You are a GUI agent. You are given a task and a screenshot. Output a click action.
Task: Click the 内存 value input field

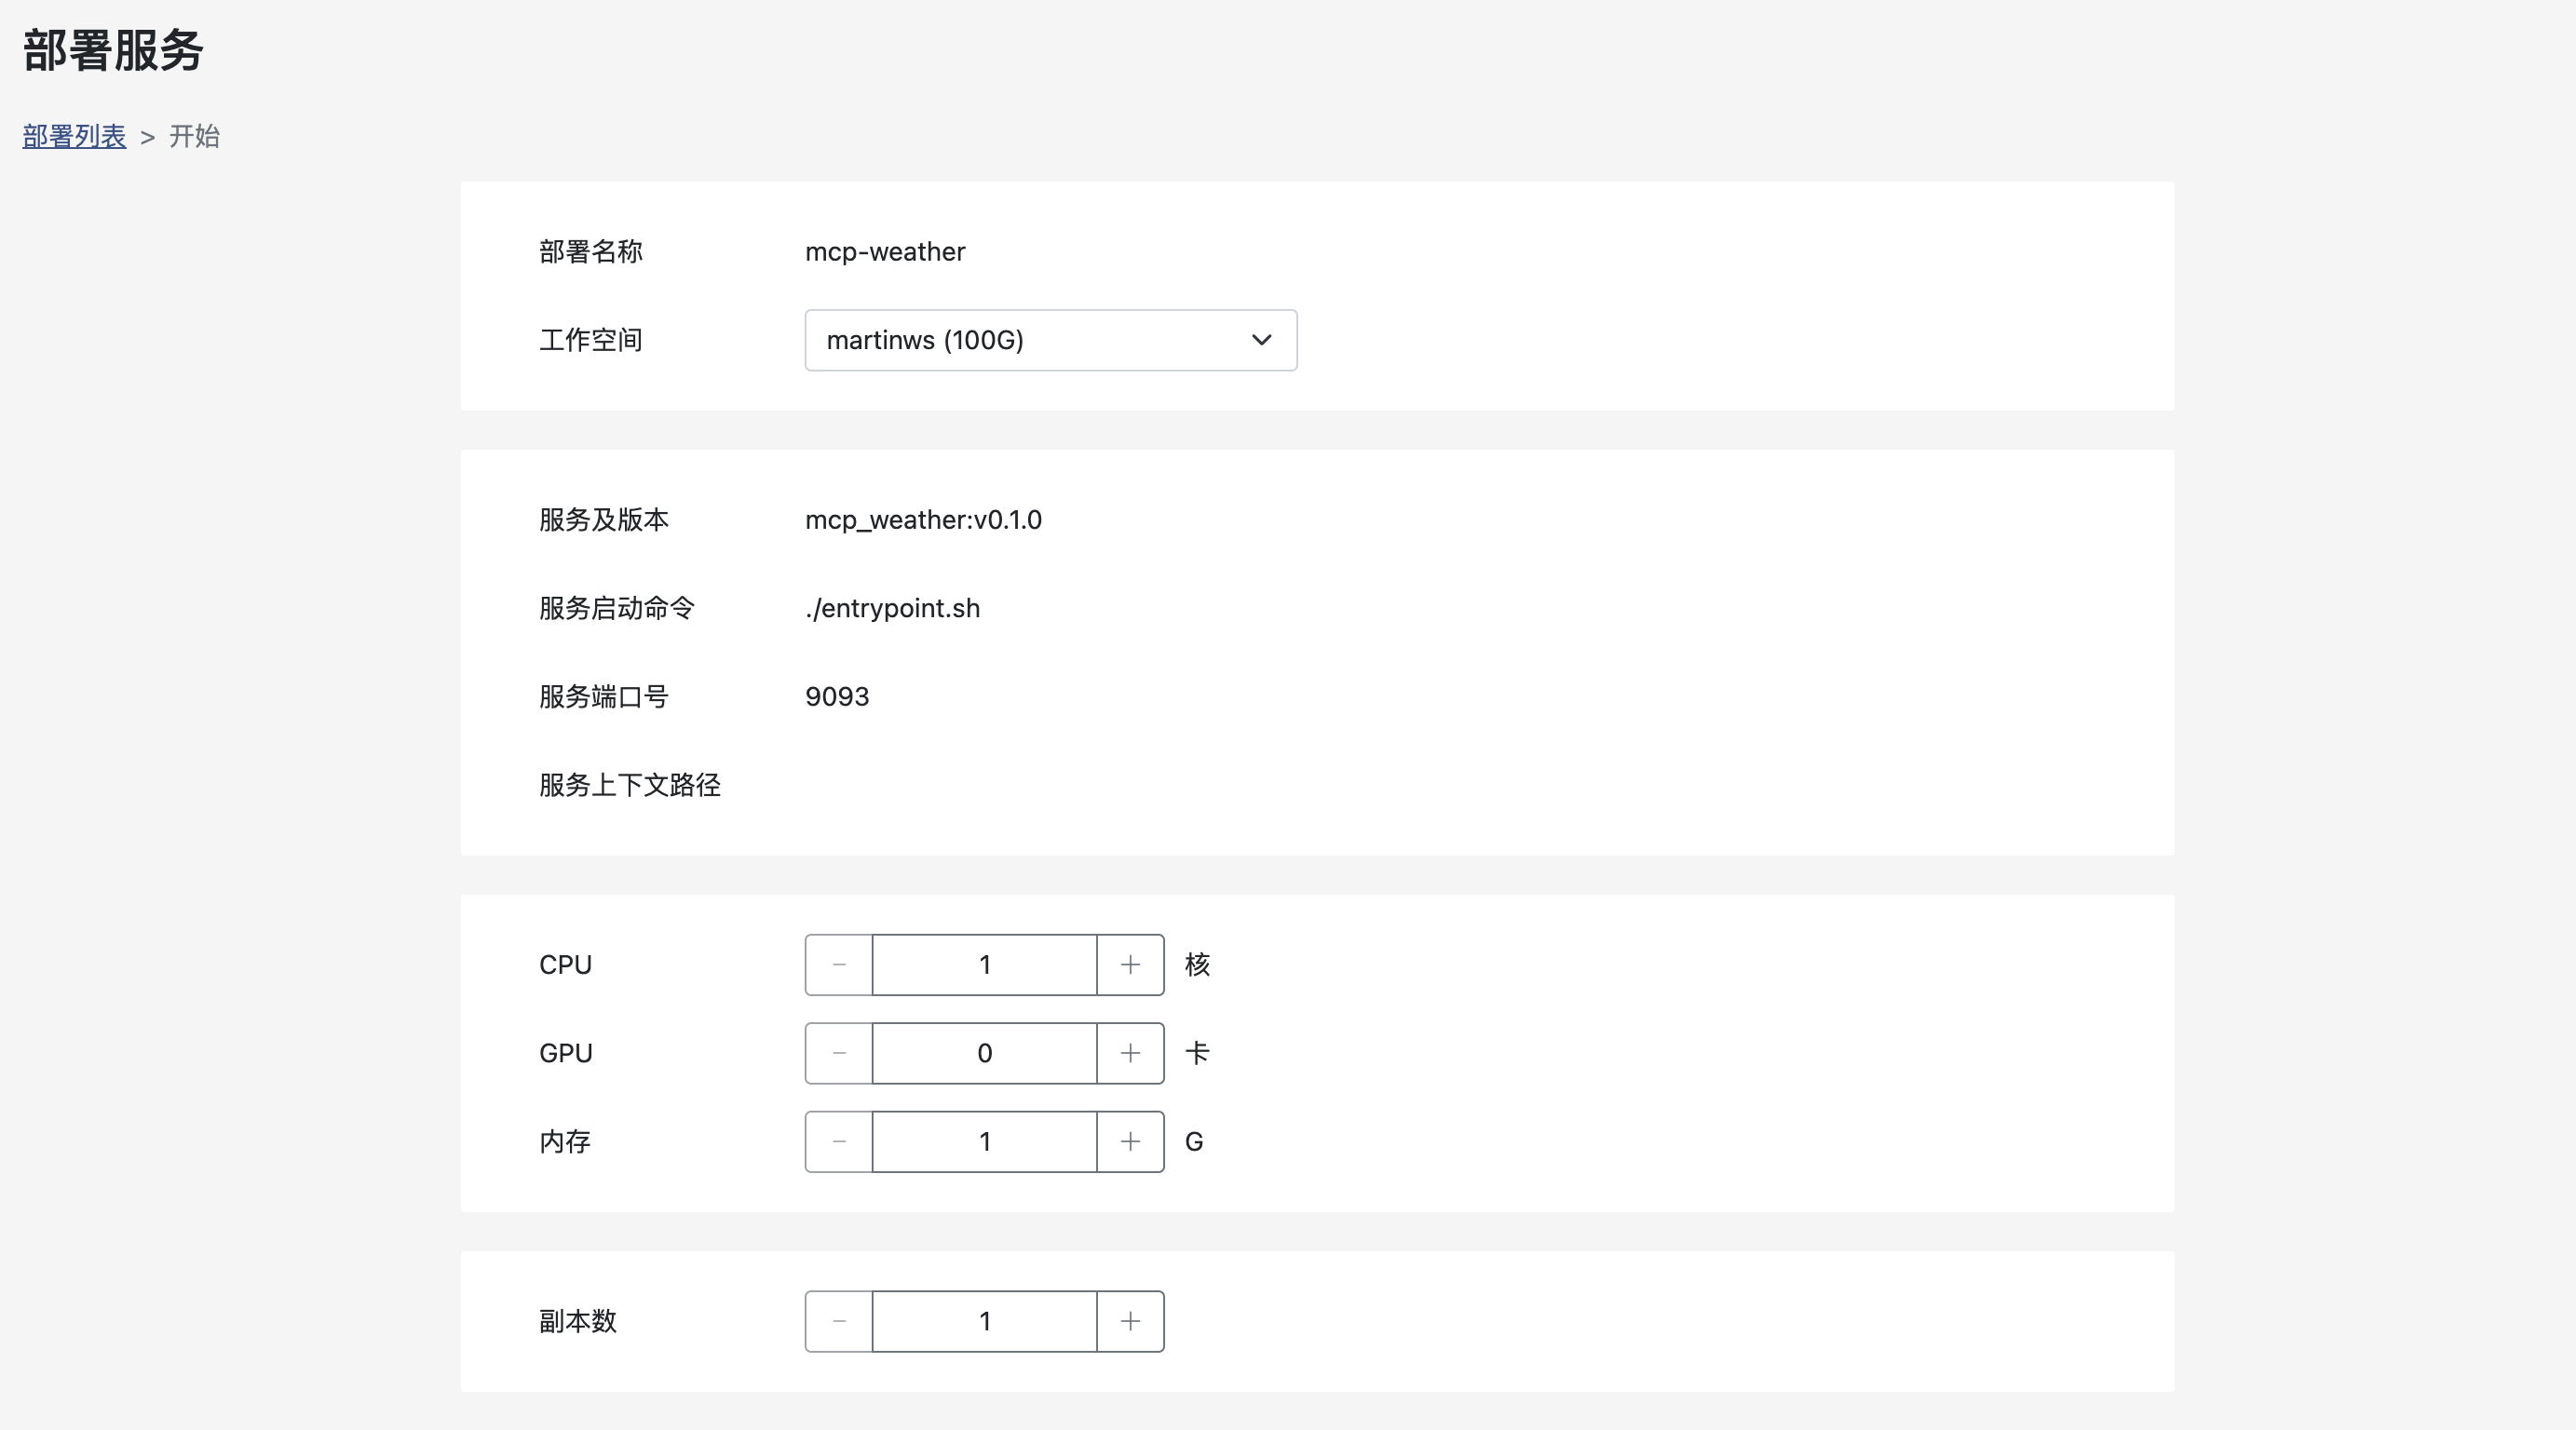click(984, 1142)
